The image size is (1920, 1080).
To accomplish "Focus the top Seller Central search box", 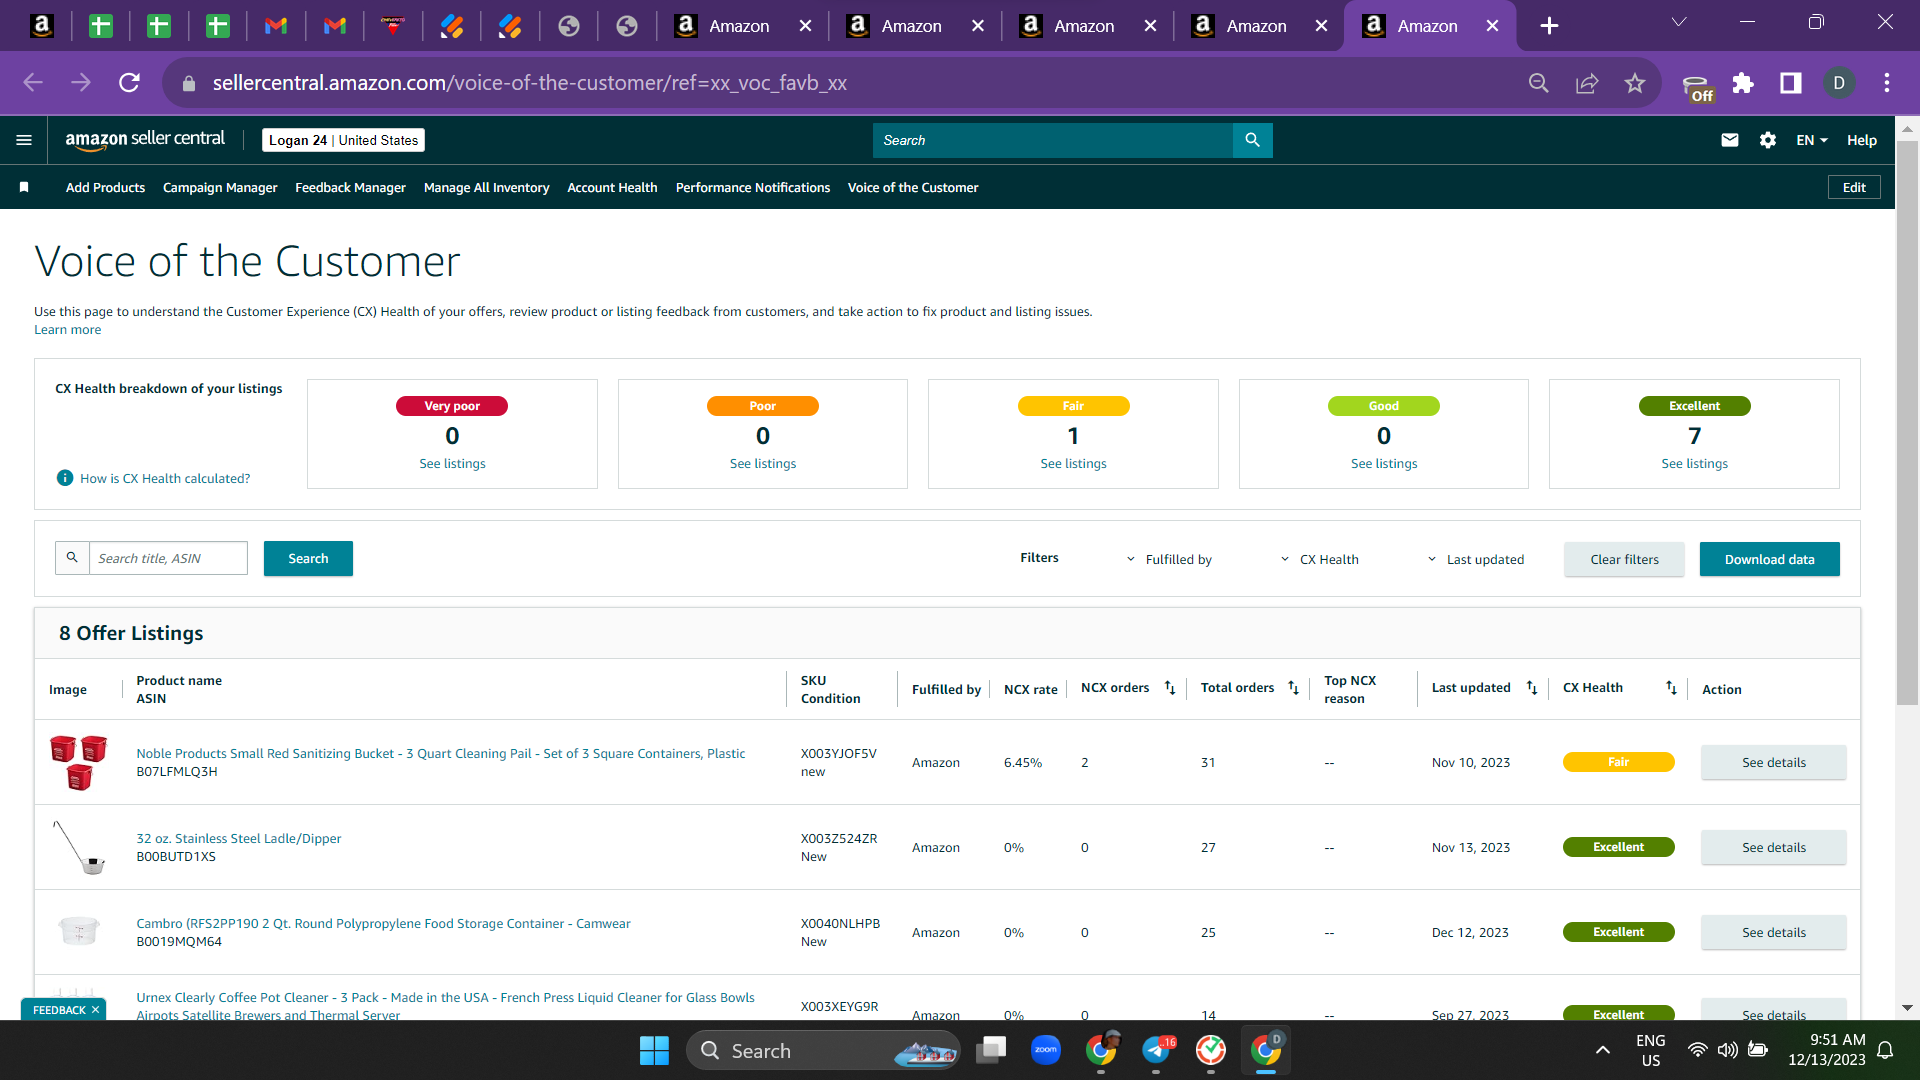I will click(x=1052, y=140).
